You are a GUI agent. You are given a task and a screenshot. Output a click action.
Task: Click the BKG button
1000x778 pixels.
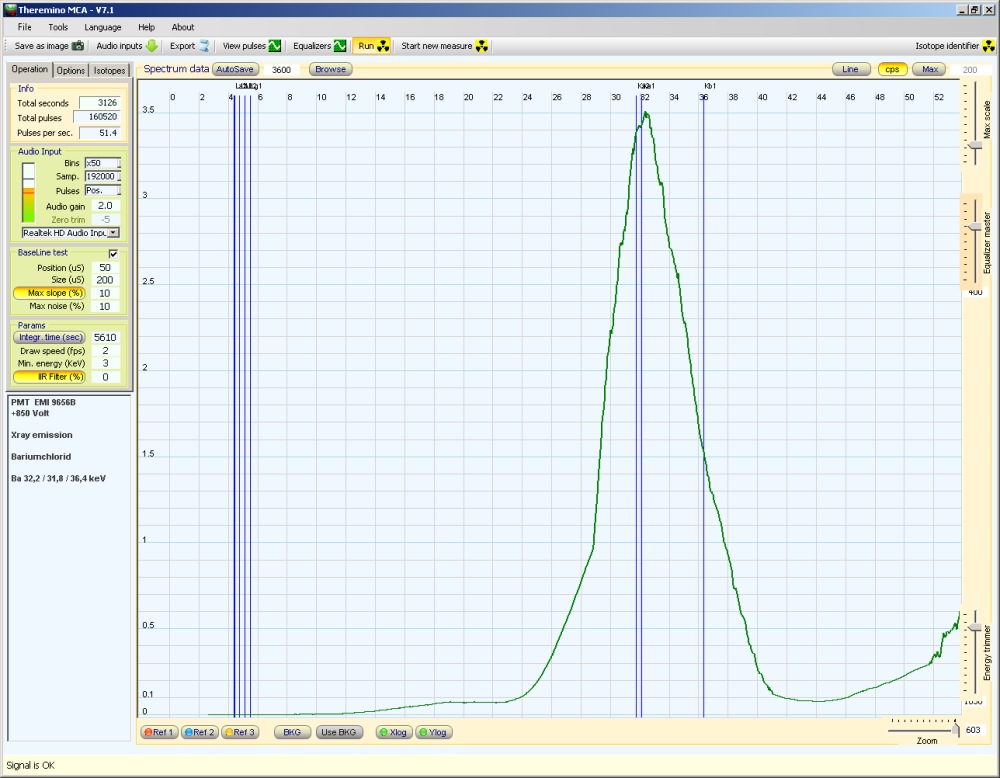[x=292, y=732]
